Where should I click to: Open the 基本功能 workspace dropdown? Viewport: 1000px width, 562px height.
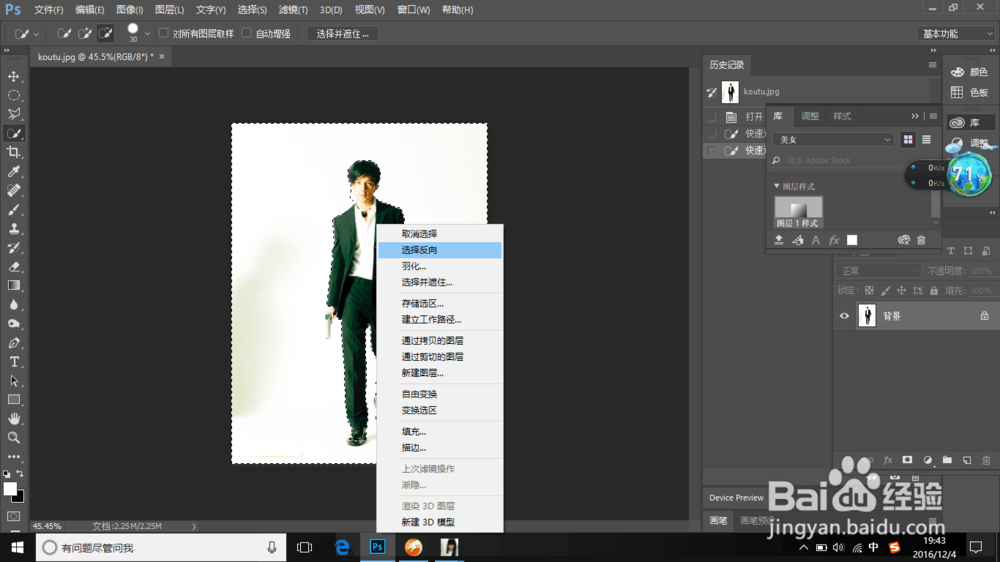pyautogui.click(x=957, y=33)
